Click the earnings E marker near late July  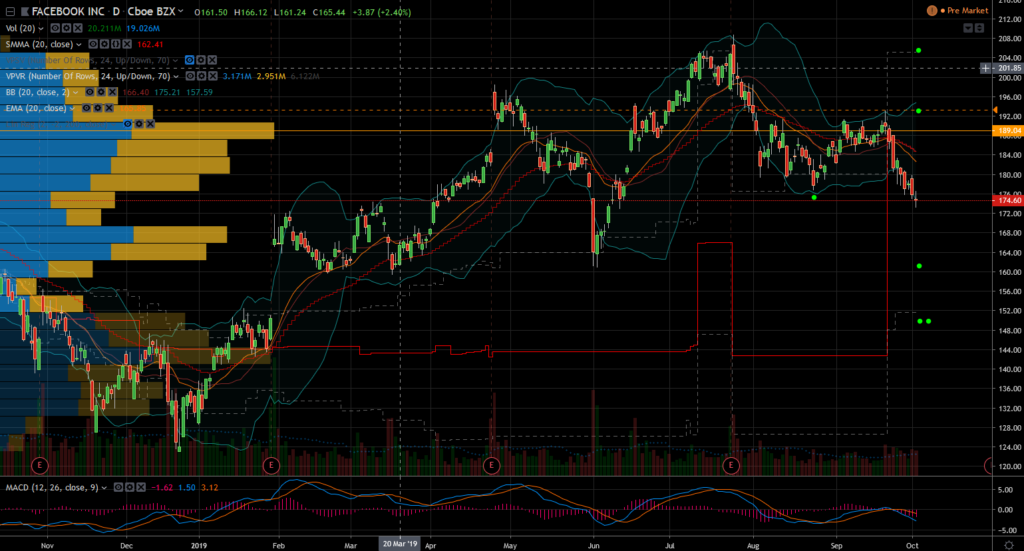731,465
